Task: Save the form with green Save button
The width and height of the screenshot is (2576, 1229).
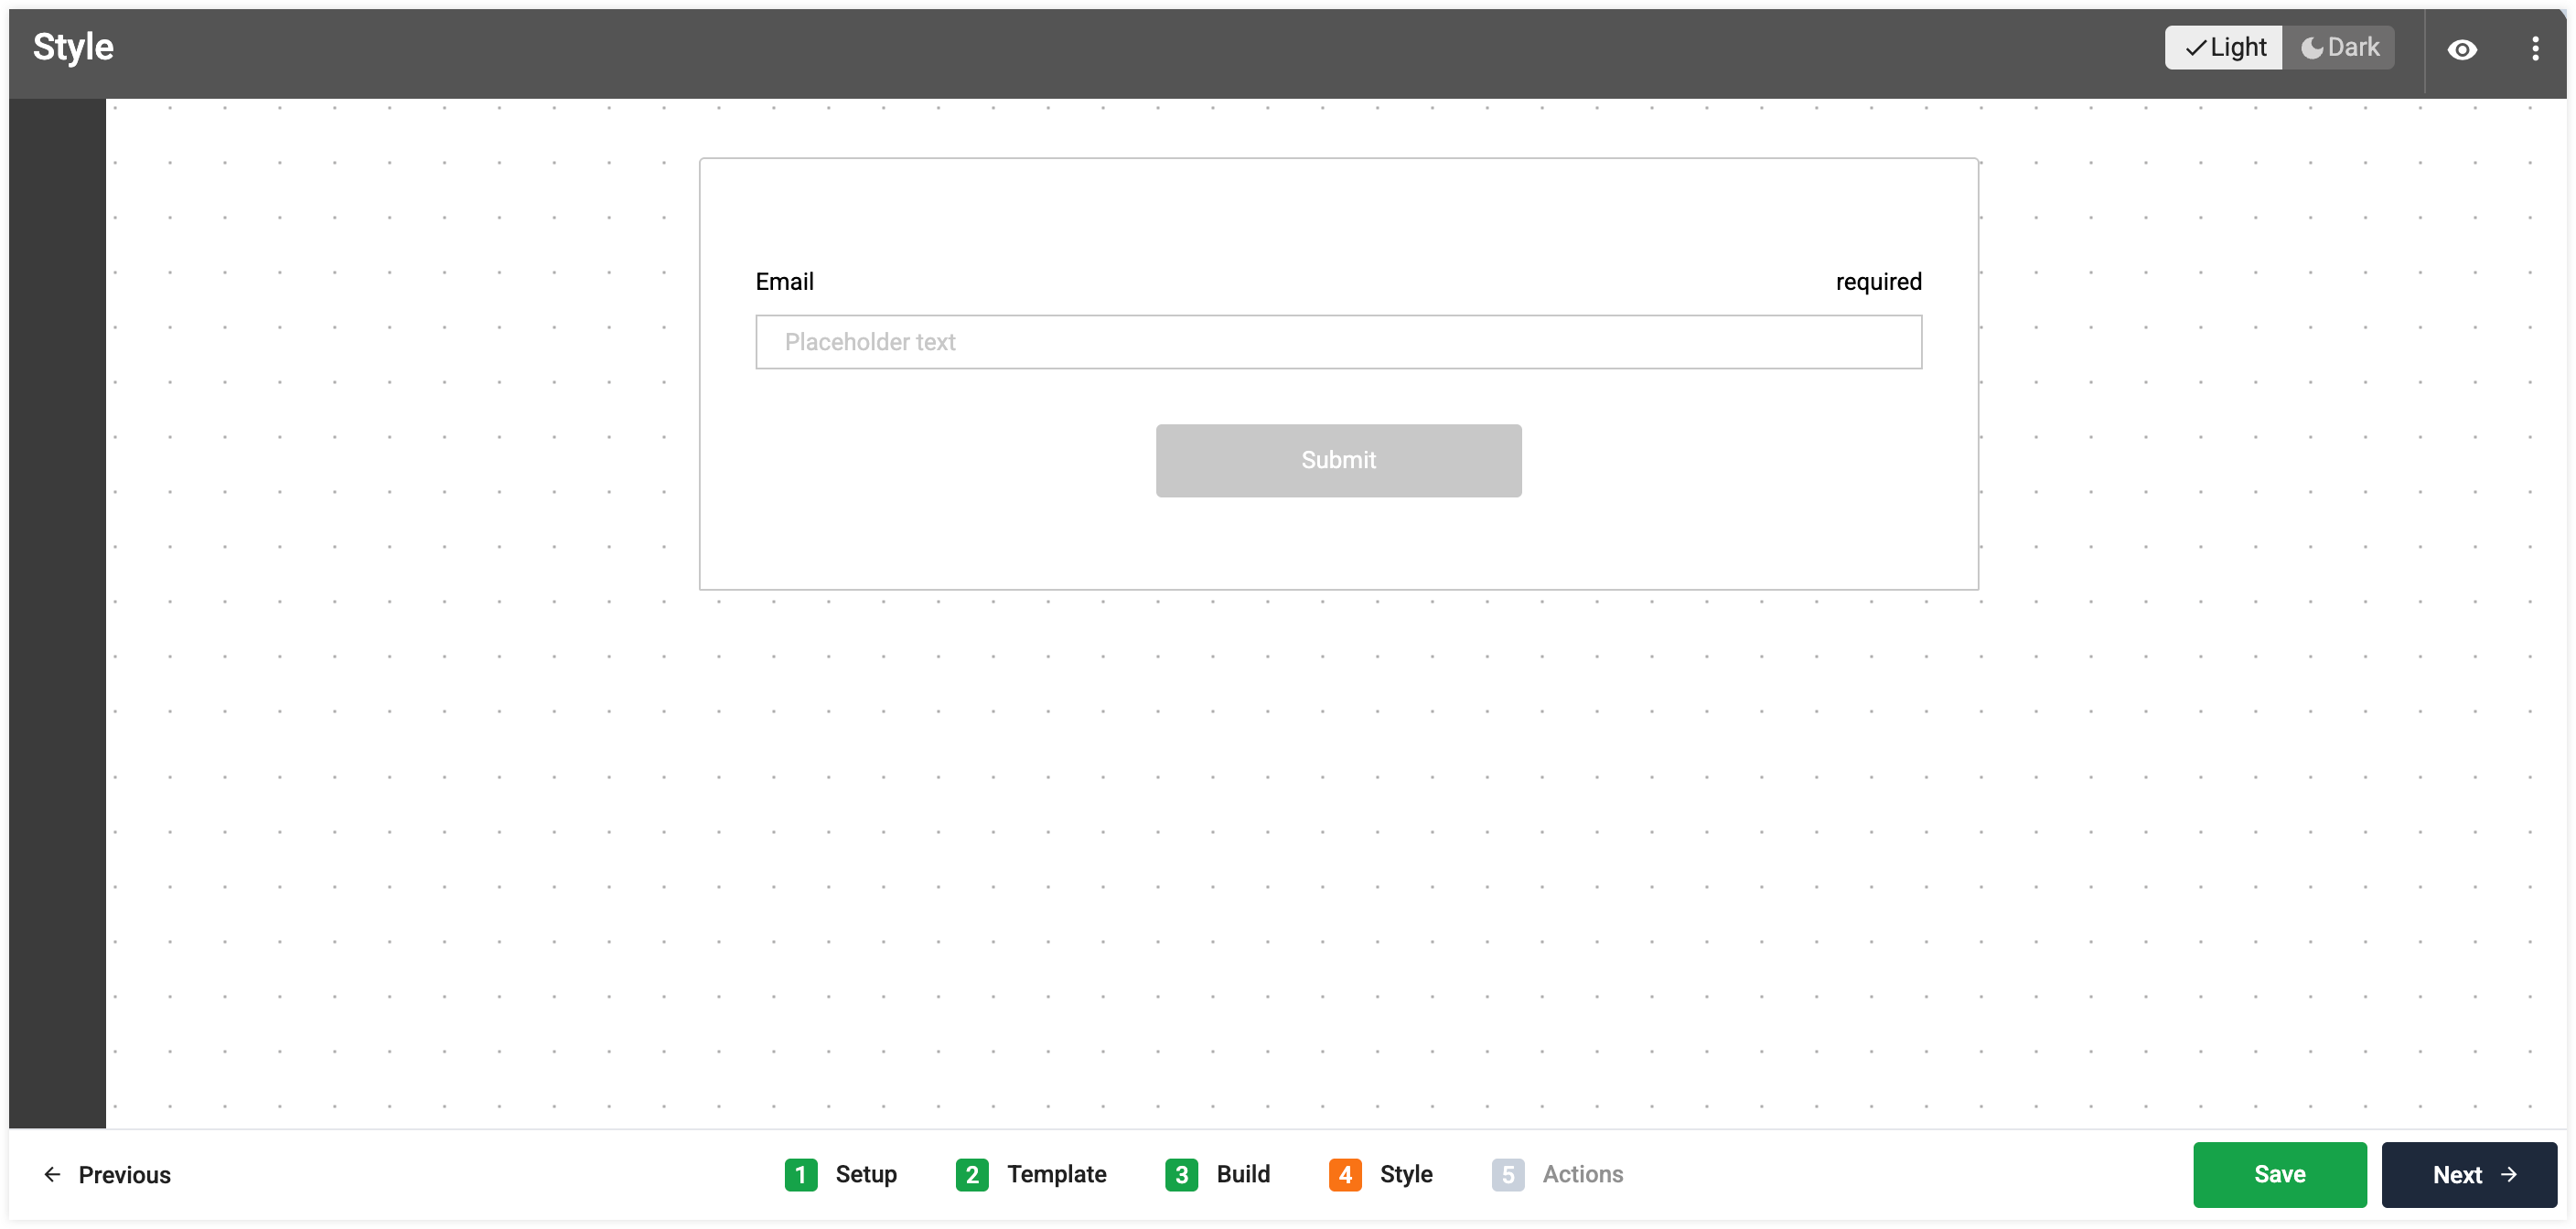Action: tap(2279, 1175)
